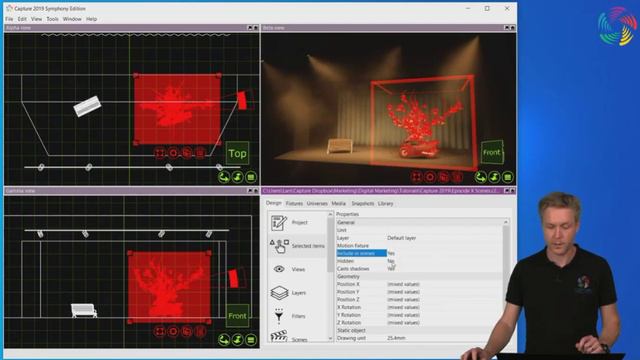
Task: Collapse the Geometry section header
Action: click(x=419, y=276)
